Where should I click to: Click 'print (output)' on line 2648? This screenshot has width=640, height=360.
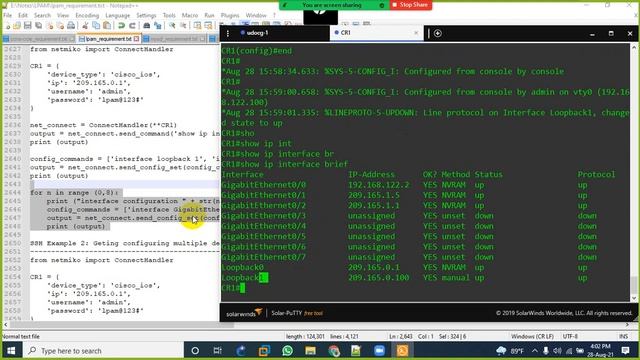(75, 226)
